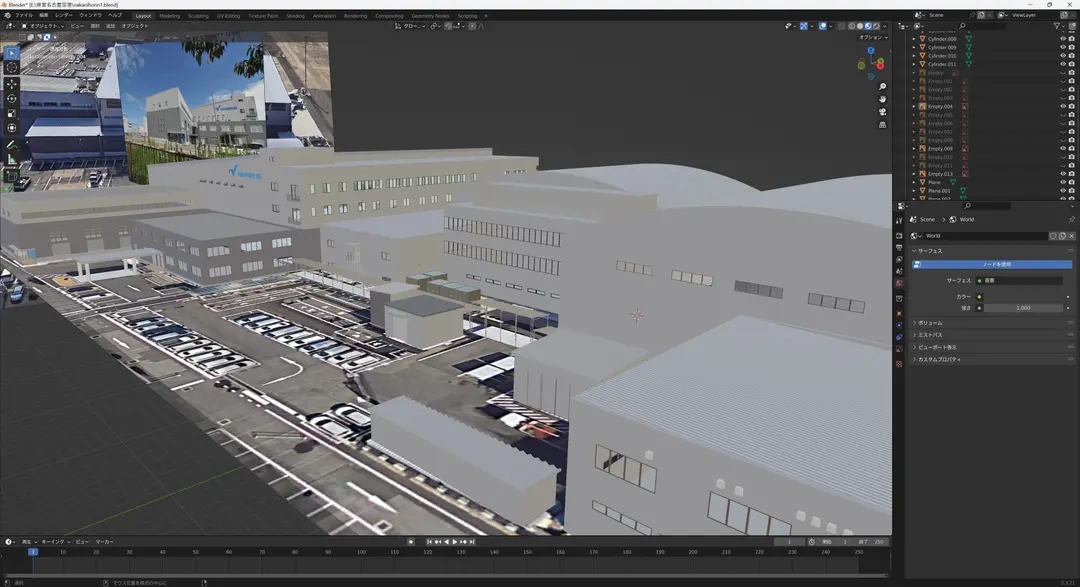The image size is (1080, 587).
Task: Expand the Empty.004 tree item
Action: tap(914, 106)
